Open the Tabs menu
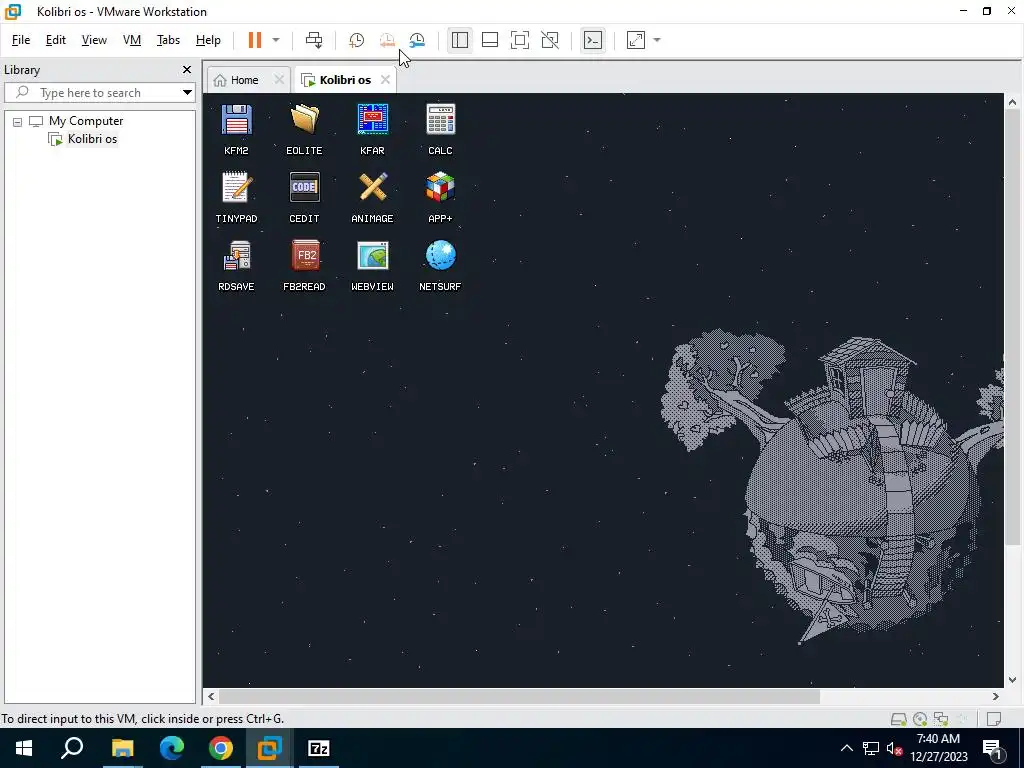 click(x=168, y=40)
